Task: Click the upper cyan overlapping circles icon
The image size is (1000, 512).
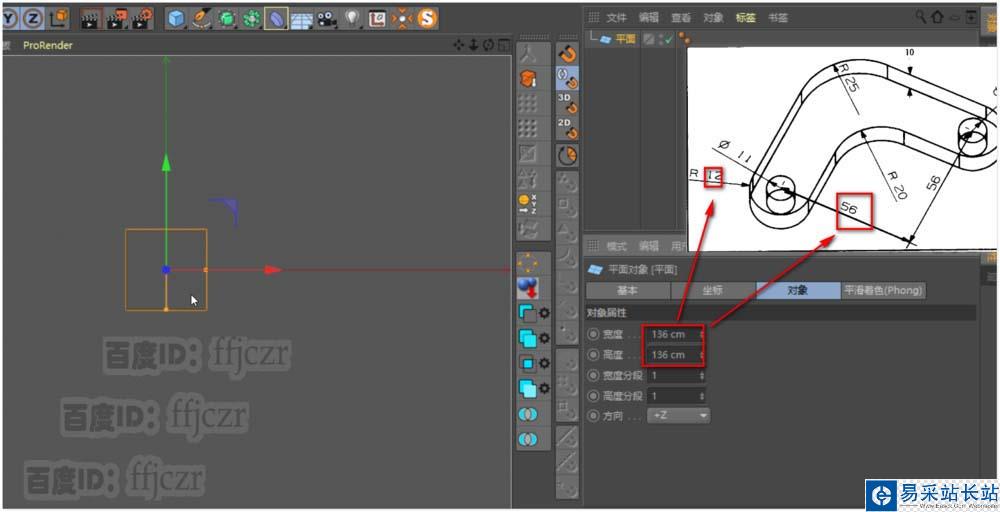Action: pos(528,414)
